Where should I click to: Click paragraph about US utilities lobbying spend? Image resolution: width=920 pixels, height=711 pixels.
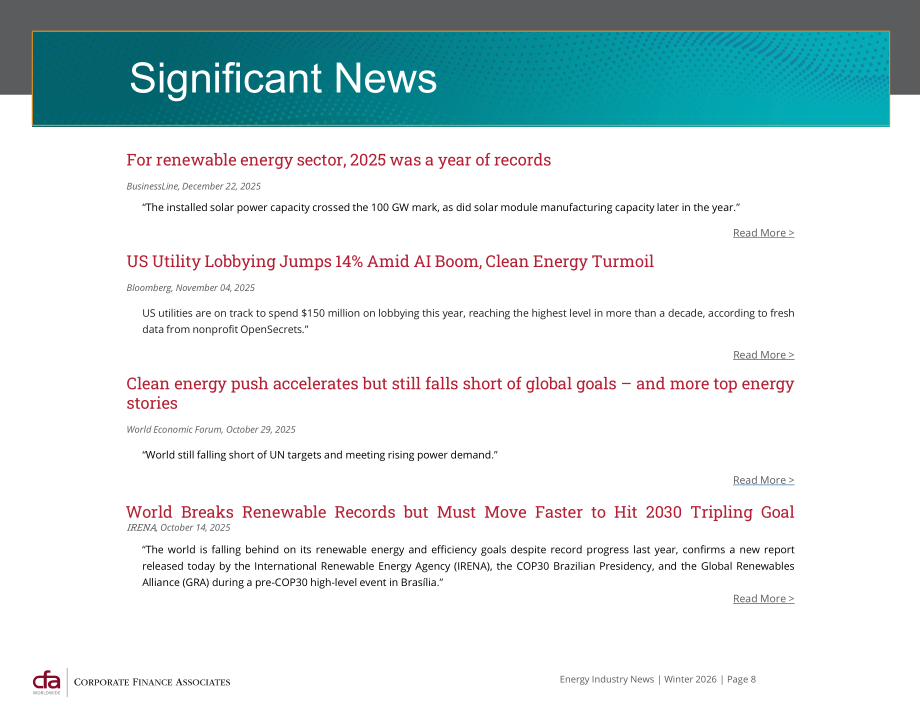tap(468, 321)
